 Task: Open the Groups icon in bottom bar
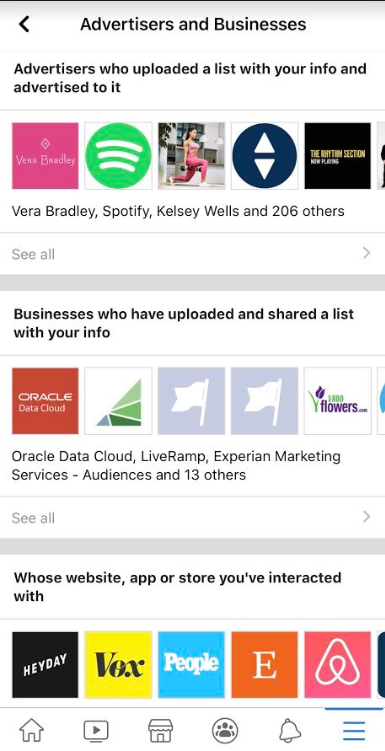coord(225,730)
